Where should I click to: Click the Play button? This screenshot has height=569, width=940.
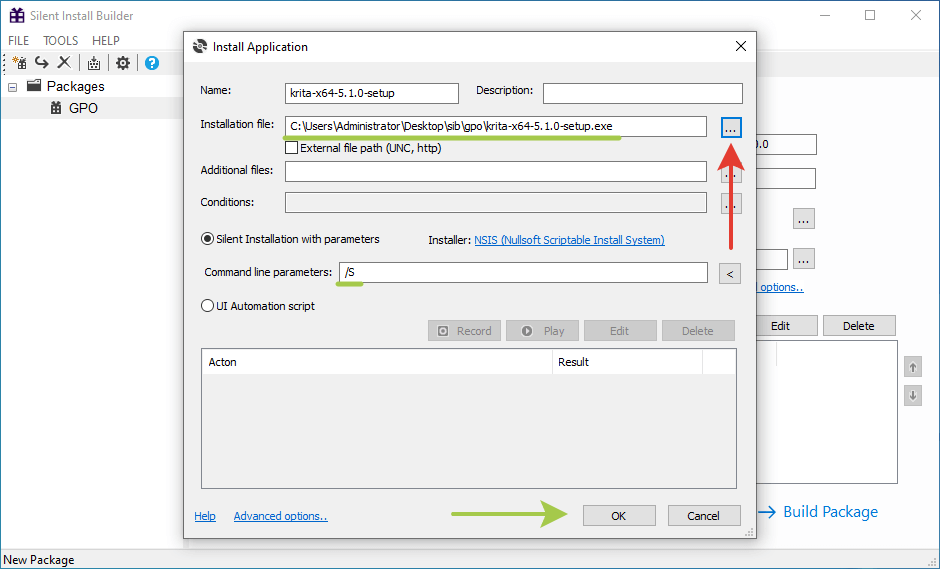[543, 331]
